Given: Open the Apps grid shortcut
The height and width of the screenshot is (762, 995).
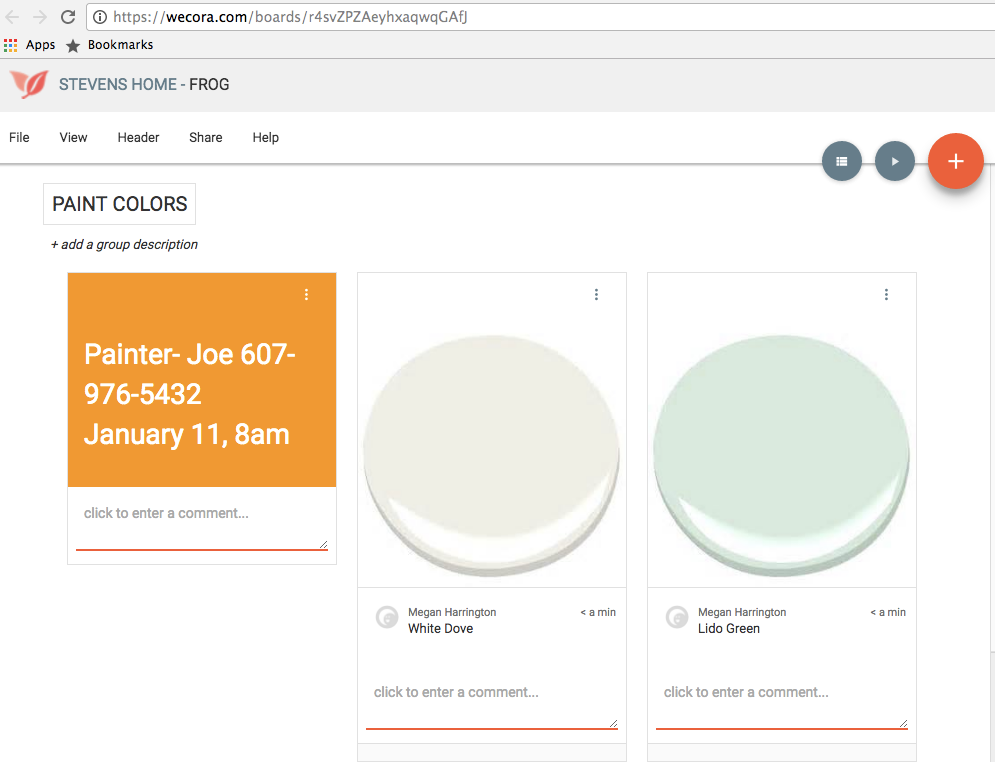Looking at the screenshot, I should click(10, 45).
